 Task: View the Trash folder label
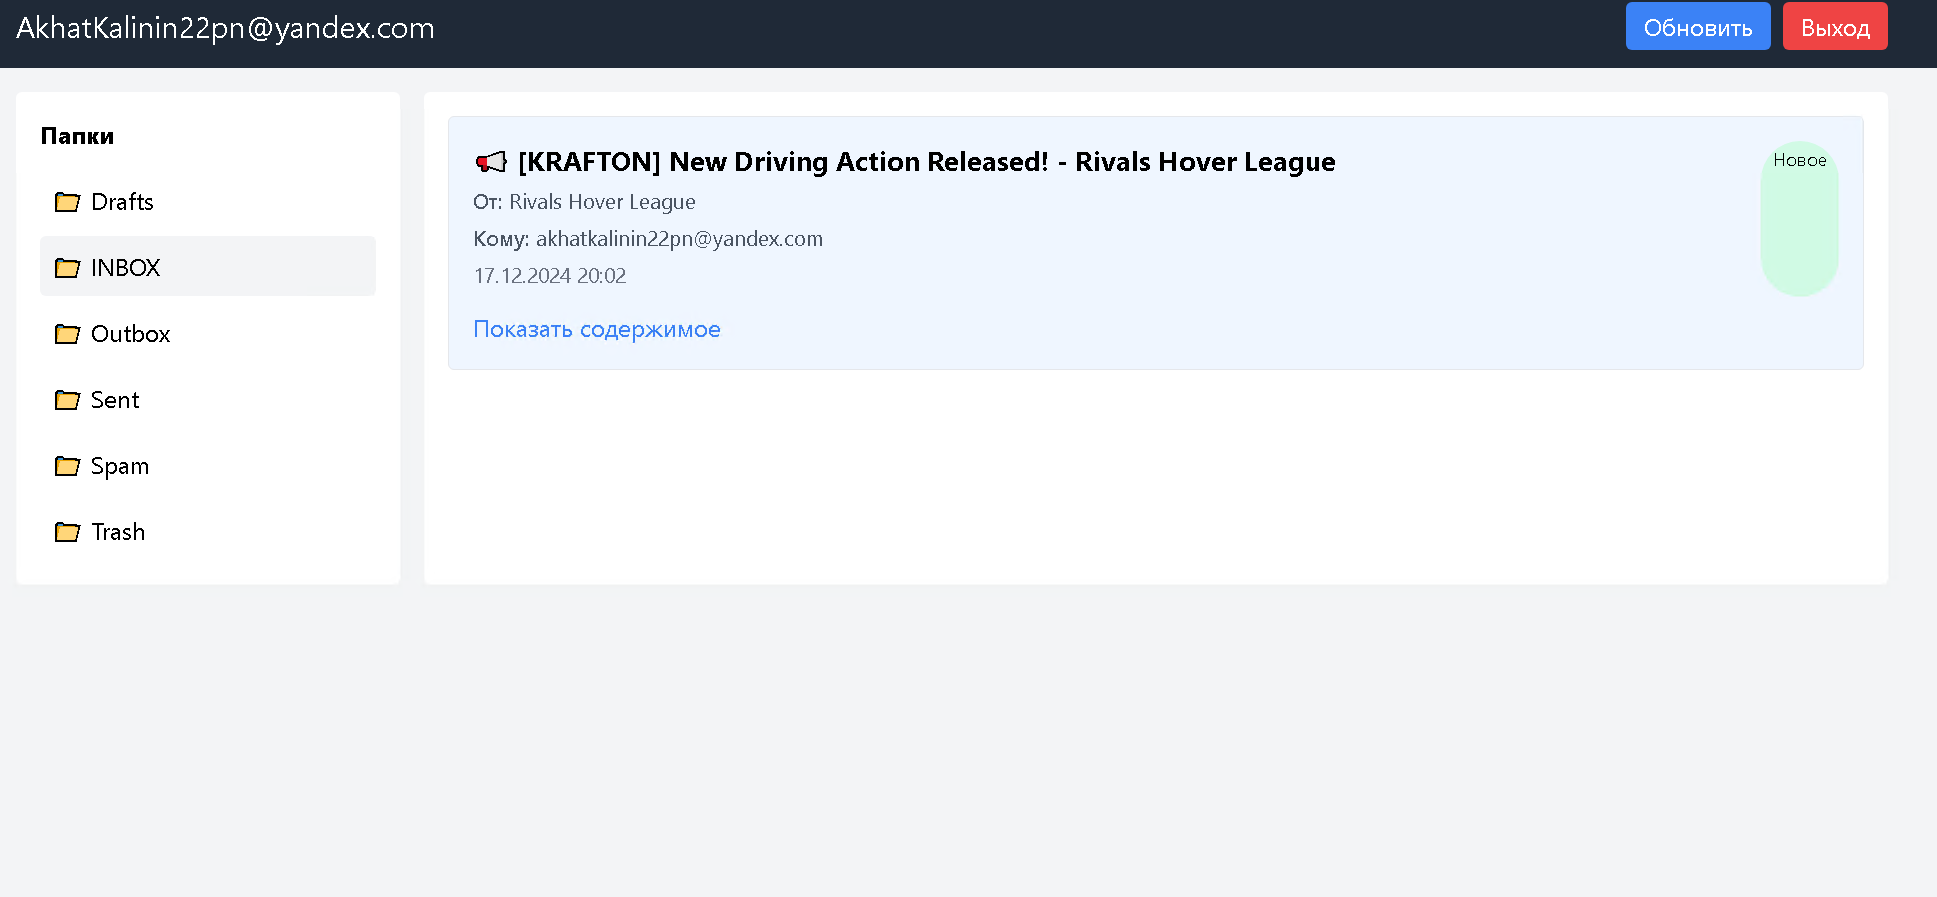pyautogui.click(x=118, y=532)
